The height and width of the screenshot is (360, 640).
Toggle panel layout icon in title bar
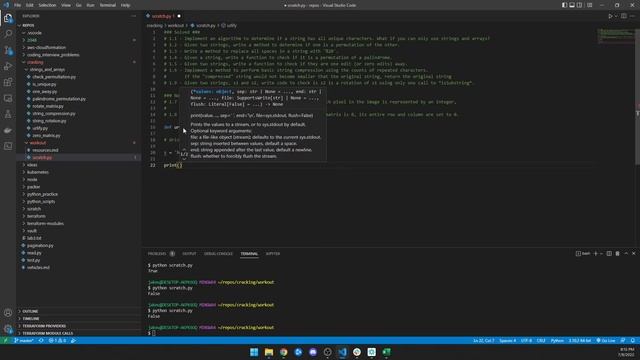pyautogui.click(x=572, y=5)
